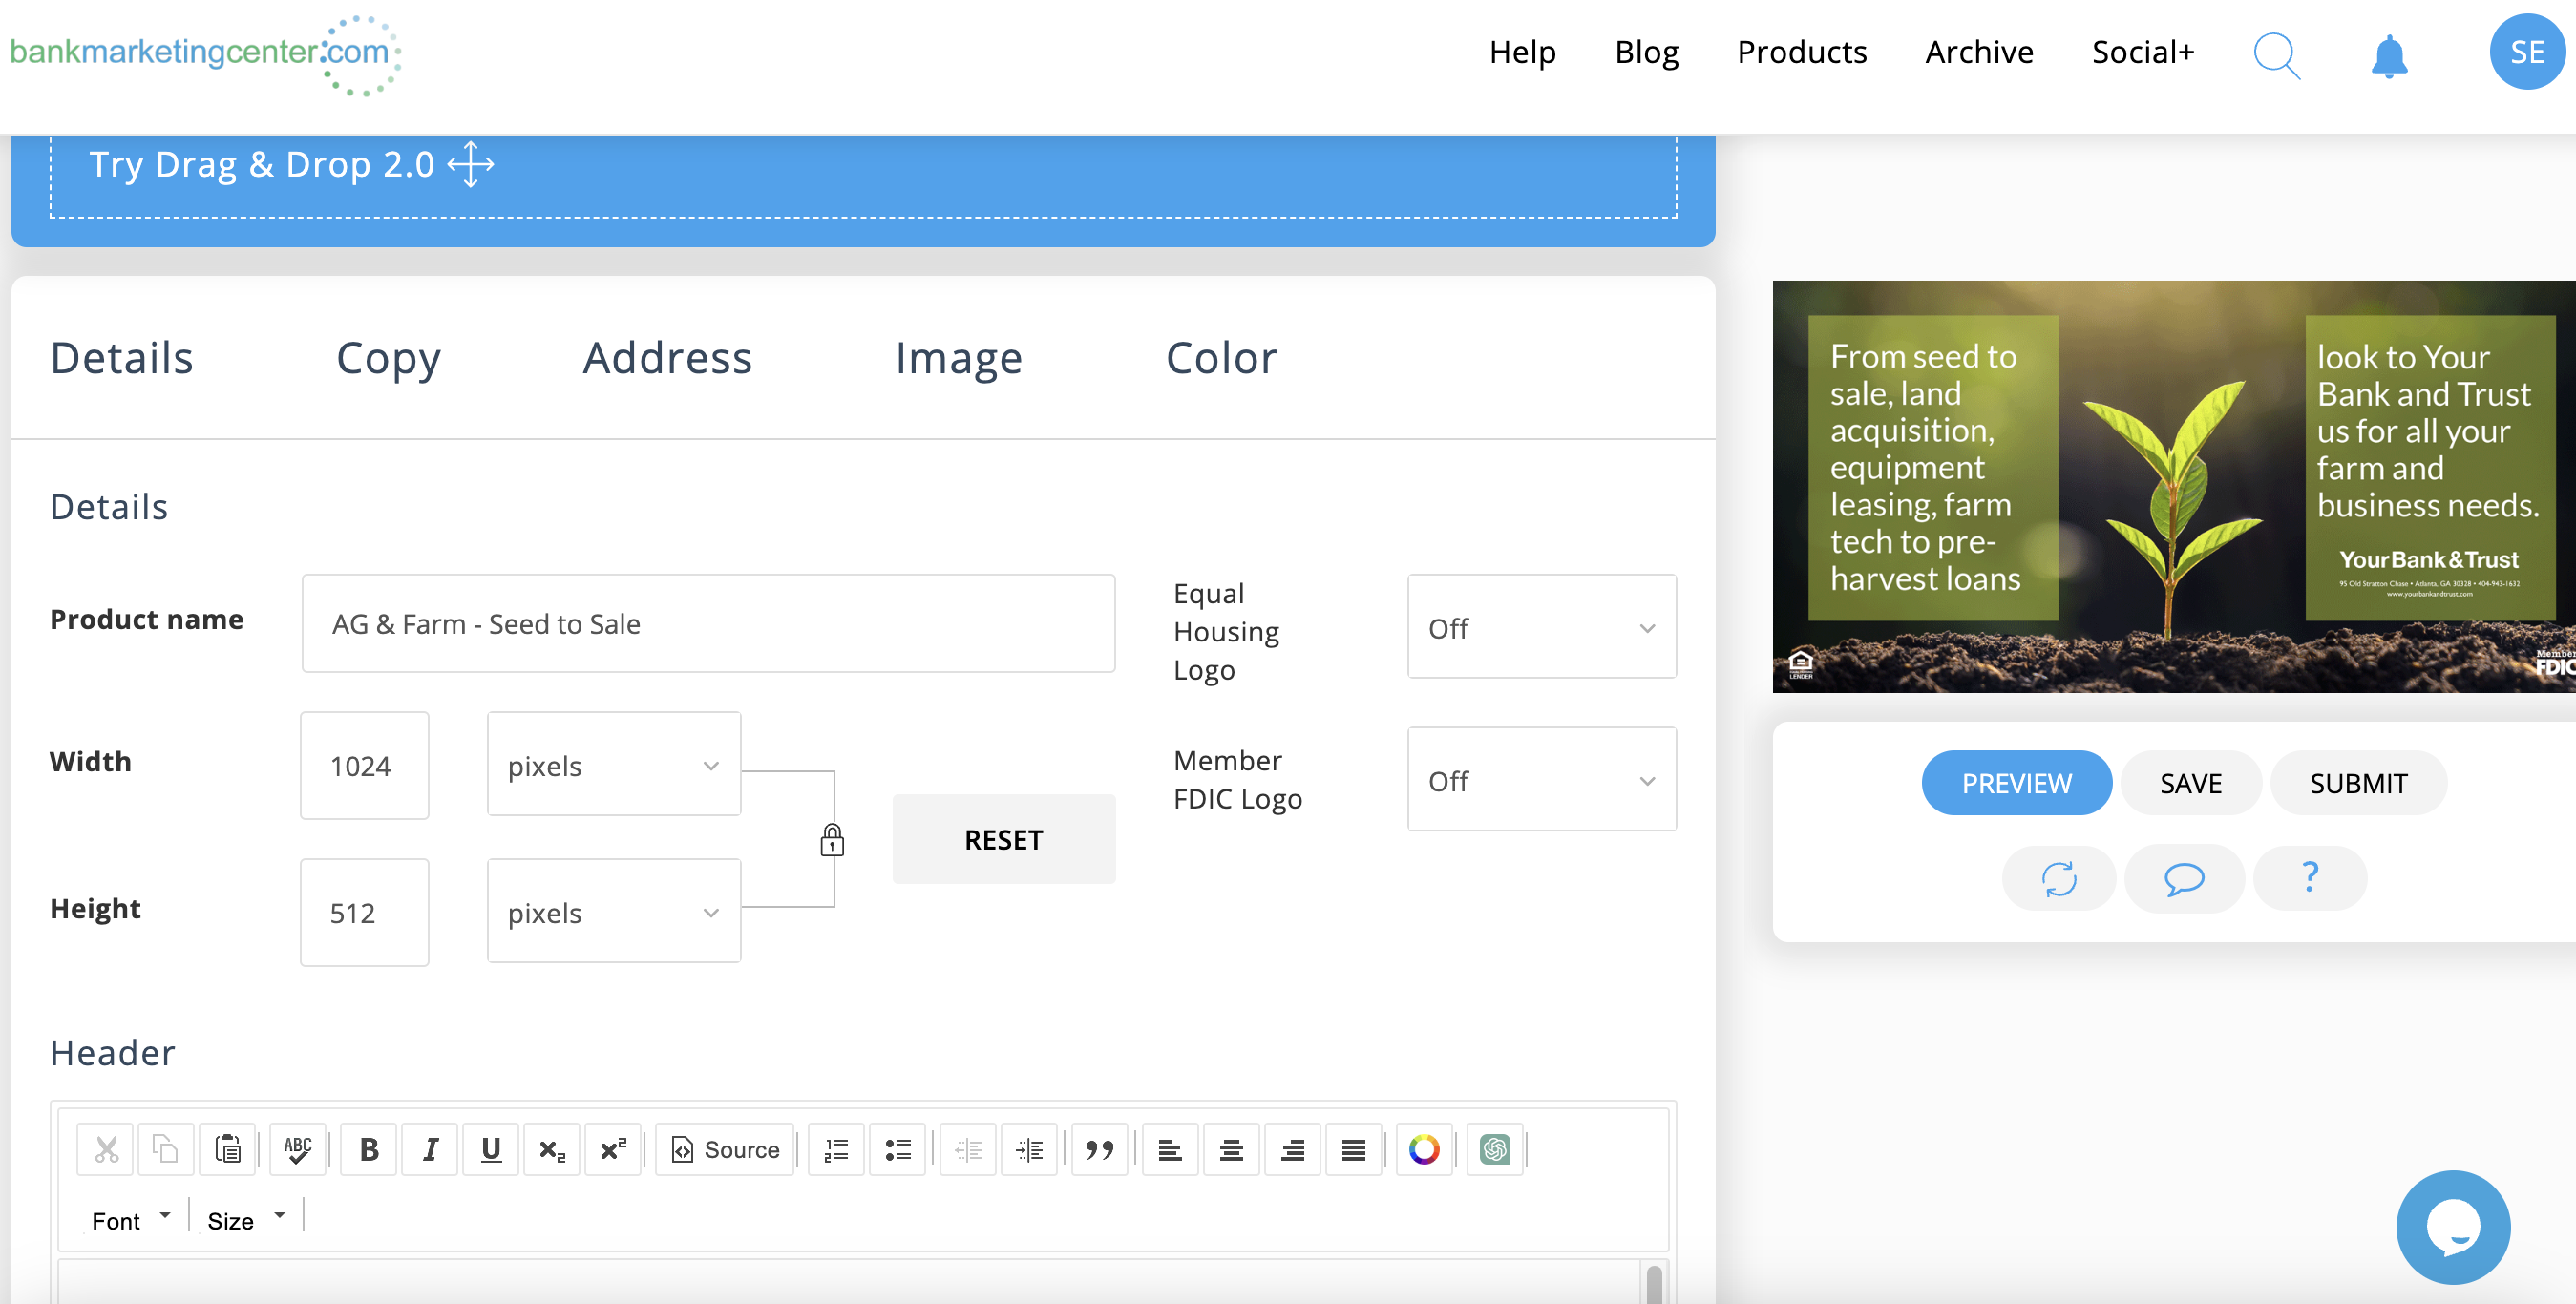The width and height of the screenshot is (2576, 1304).
Task: Switch to the Copy tab
Action: 388,358
